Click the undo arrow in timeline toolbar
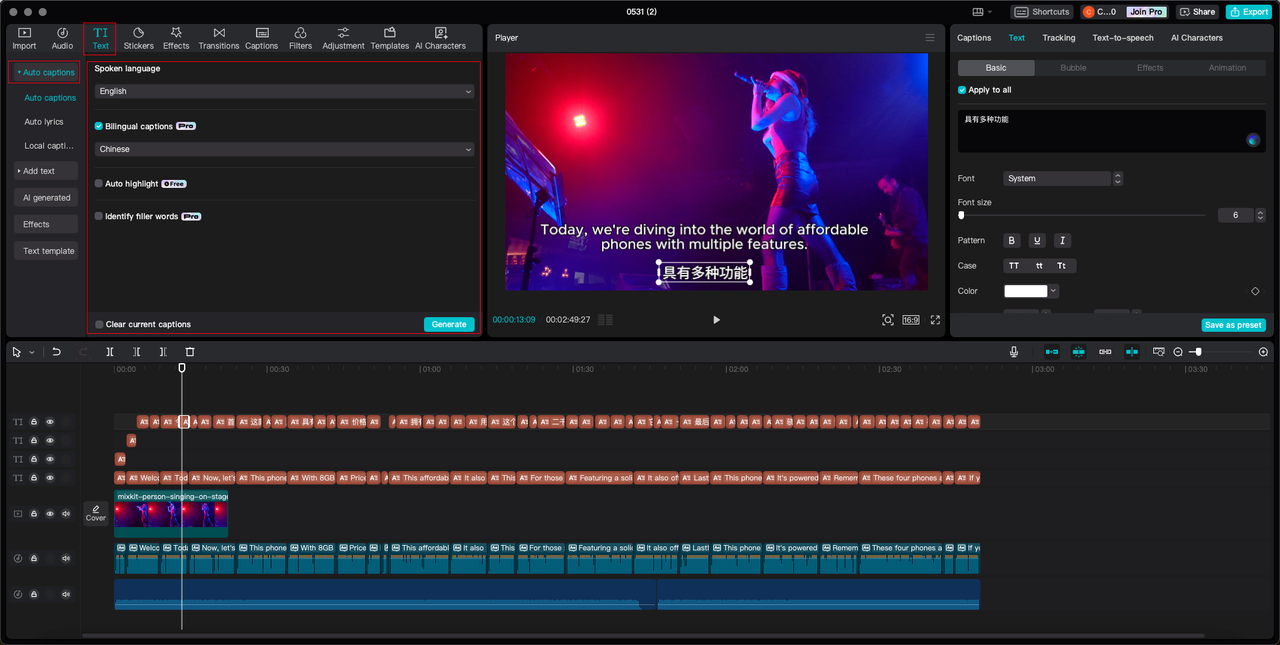The width and height of the screenshot is (1280, 645). (57, 352)
